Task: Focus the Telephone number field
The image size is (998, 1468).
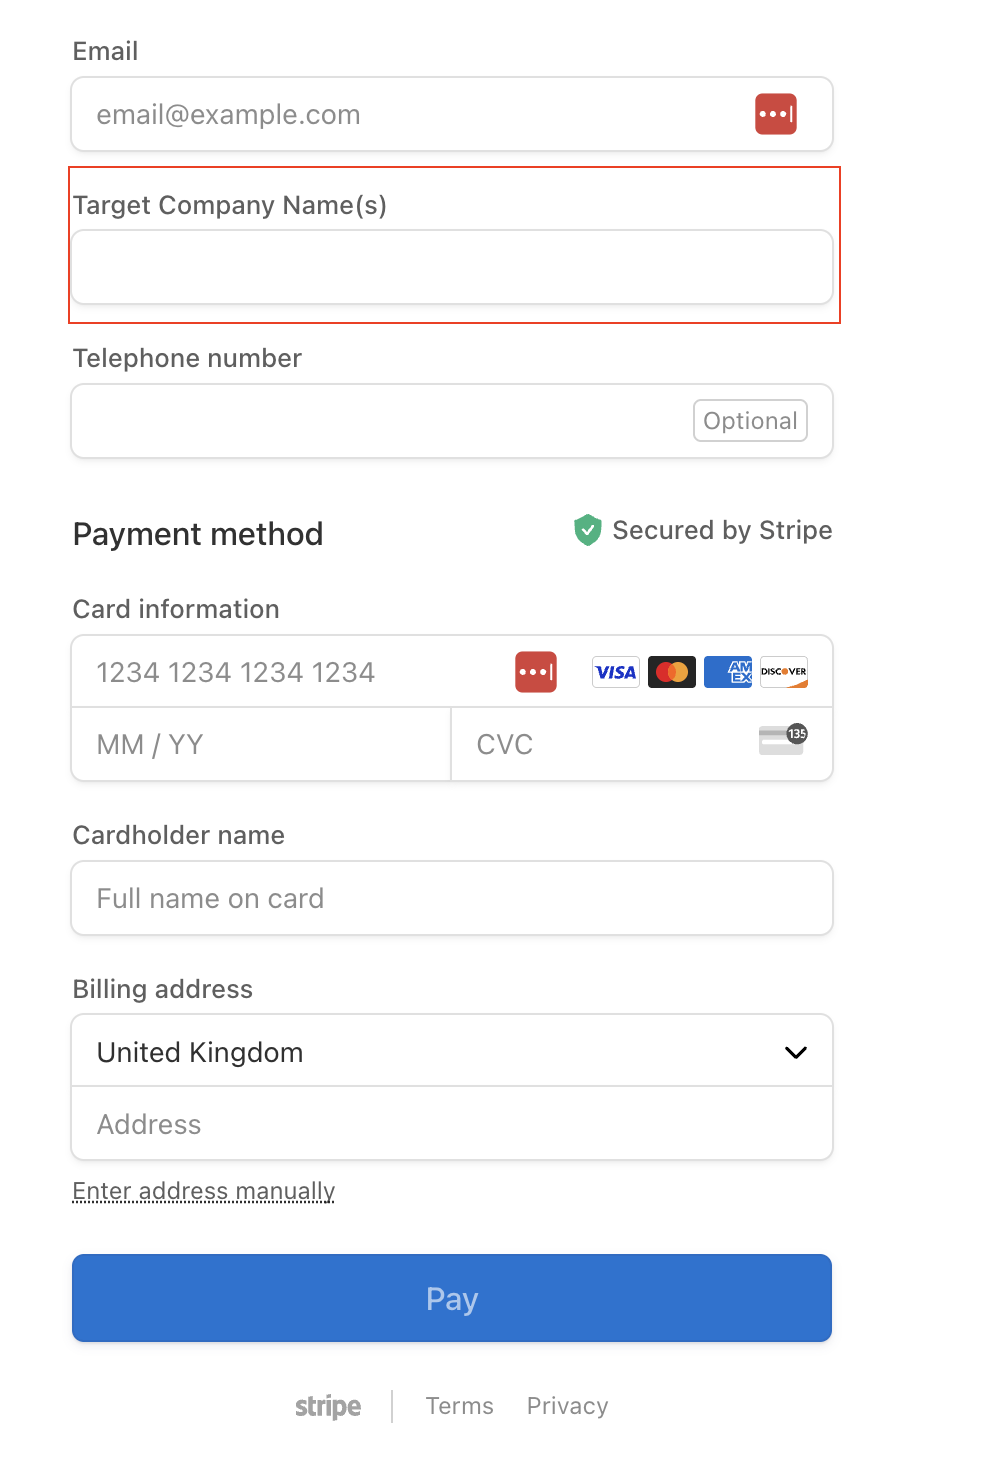Action: click(x=452, y=421)
